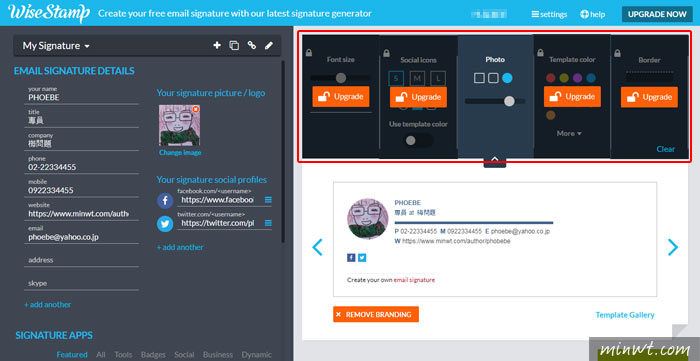Duplicate signature using the copy icon
The image size is (700, 361).
234,46
